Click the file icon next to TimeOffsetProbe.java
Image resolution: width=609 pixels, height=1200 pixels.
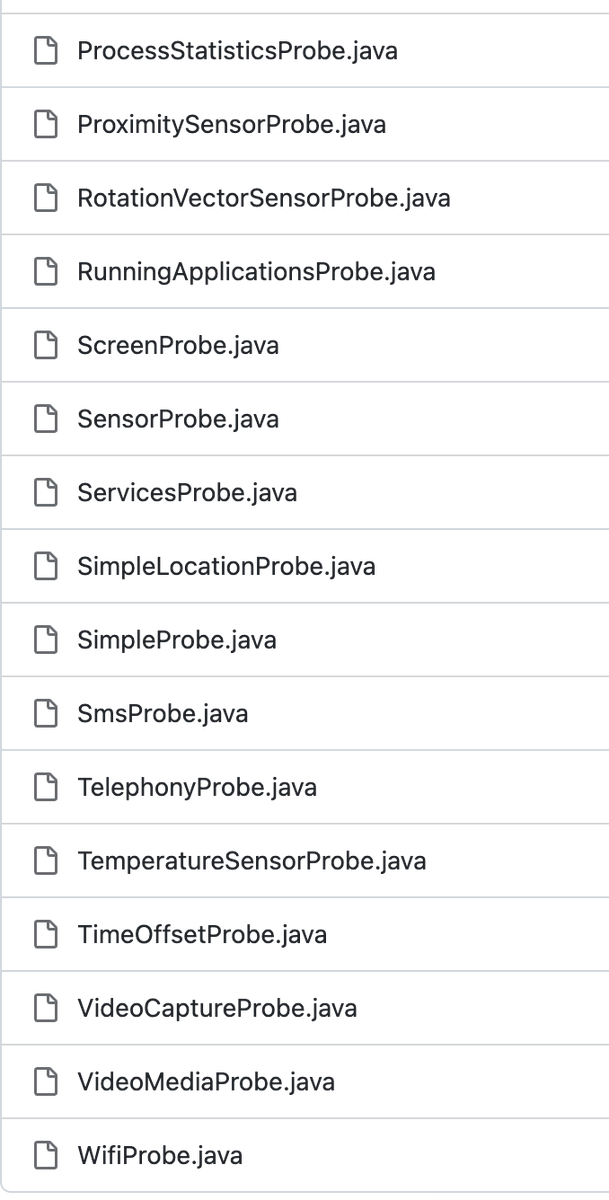[47, 935]
